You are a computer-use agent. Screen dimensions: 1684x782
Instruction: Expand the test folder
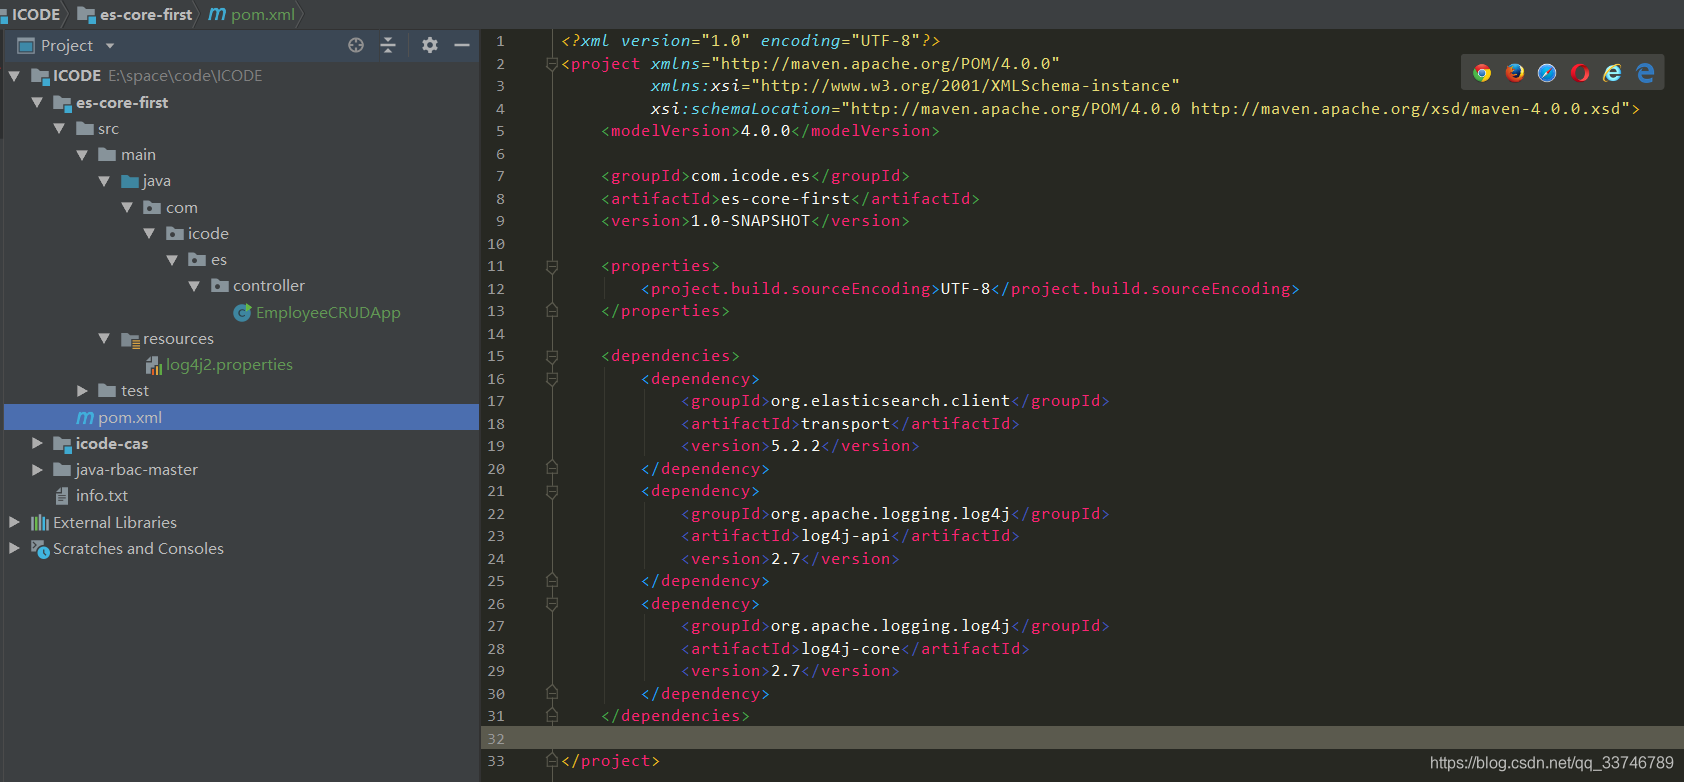tap(82, 391)
